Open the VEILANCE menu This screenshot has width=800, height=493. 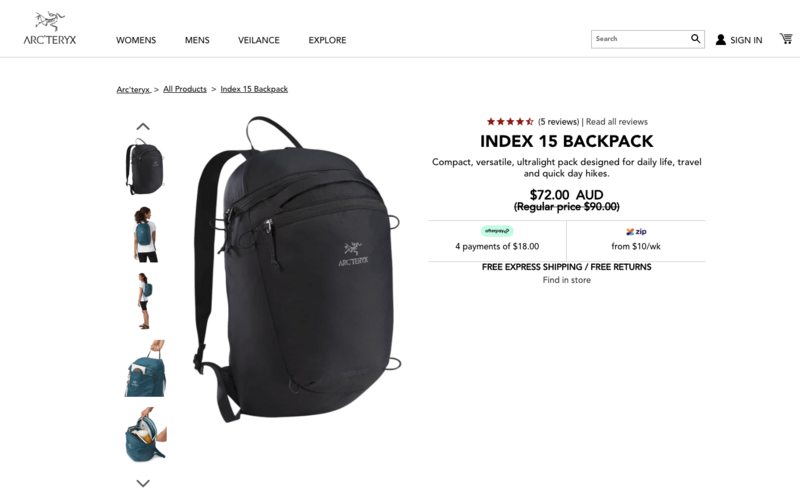click(x=259, y=40)
